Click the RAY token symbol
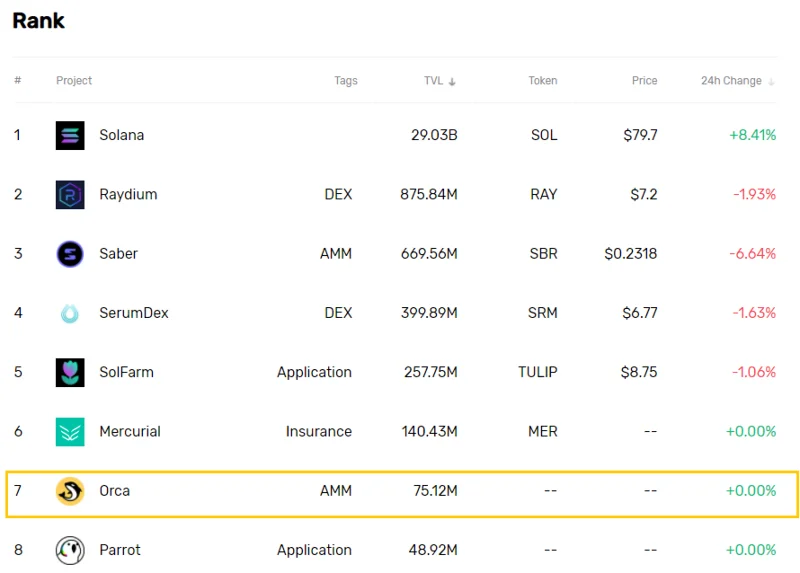Image resolution: width=800 pixels, height=573 pixels. point(543,194)
